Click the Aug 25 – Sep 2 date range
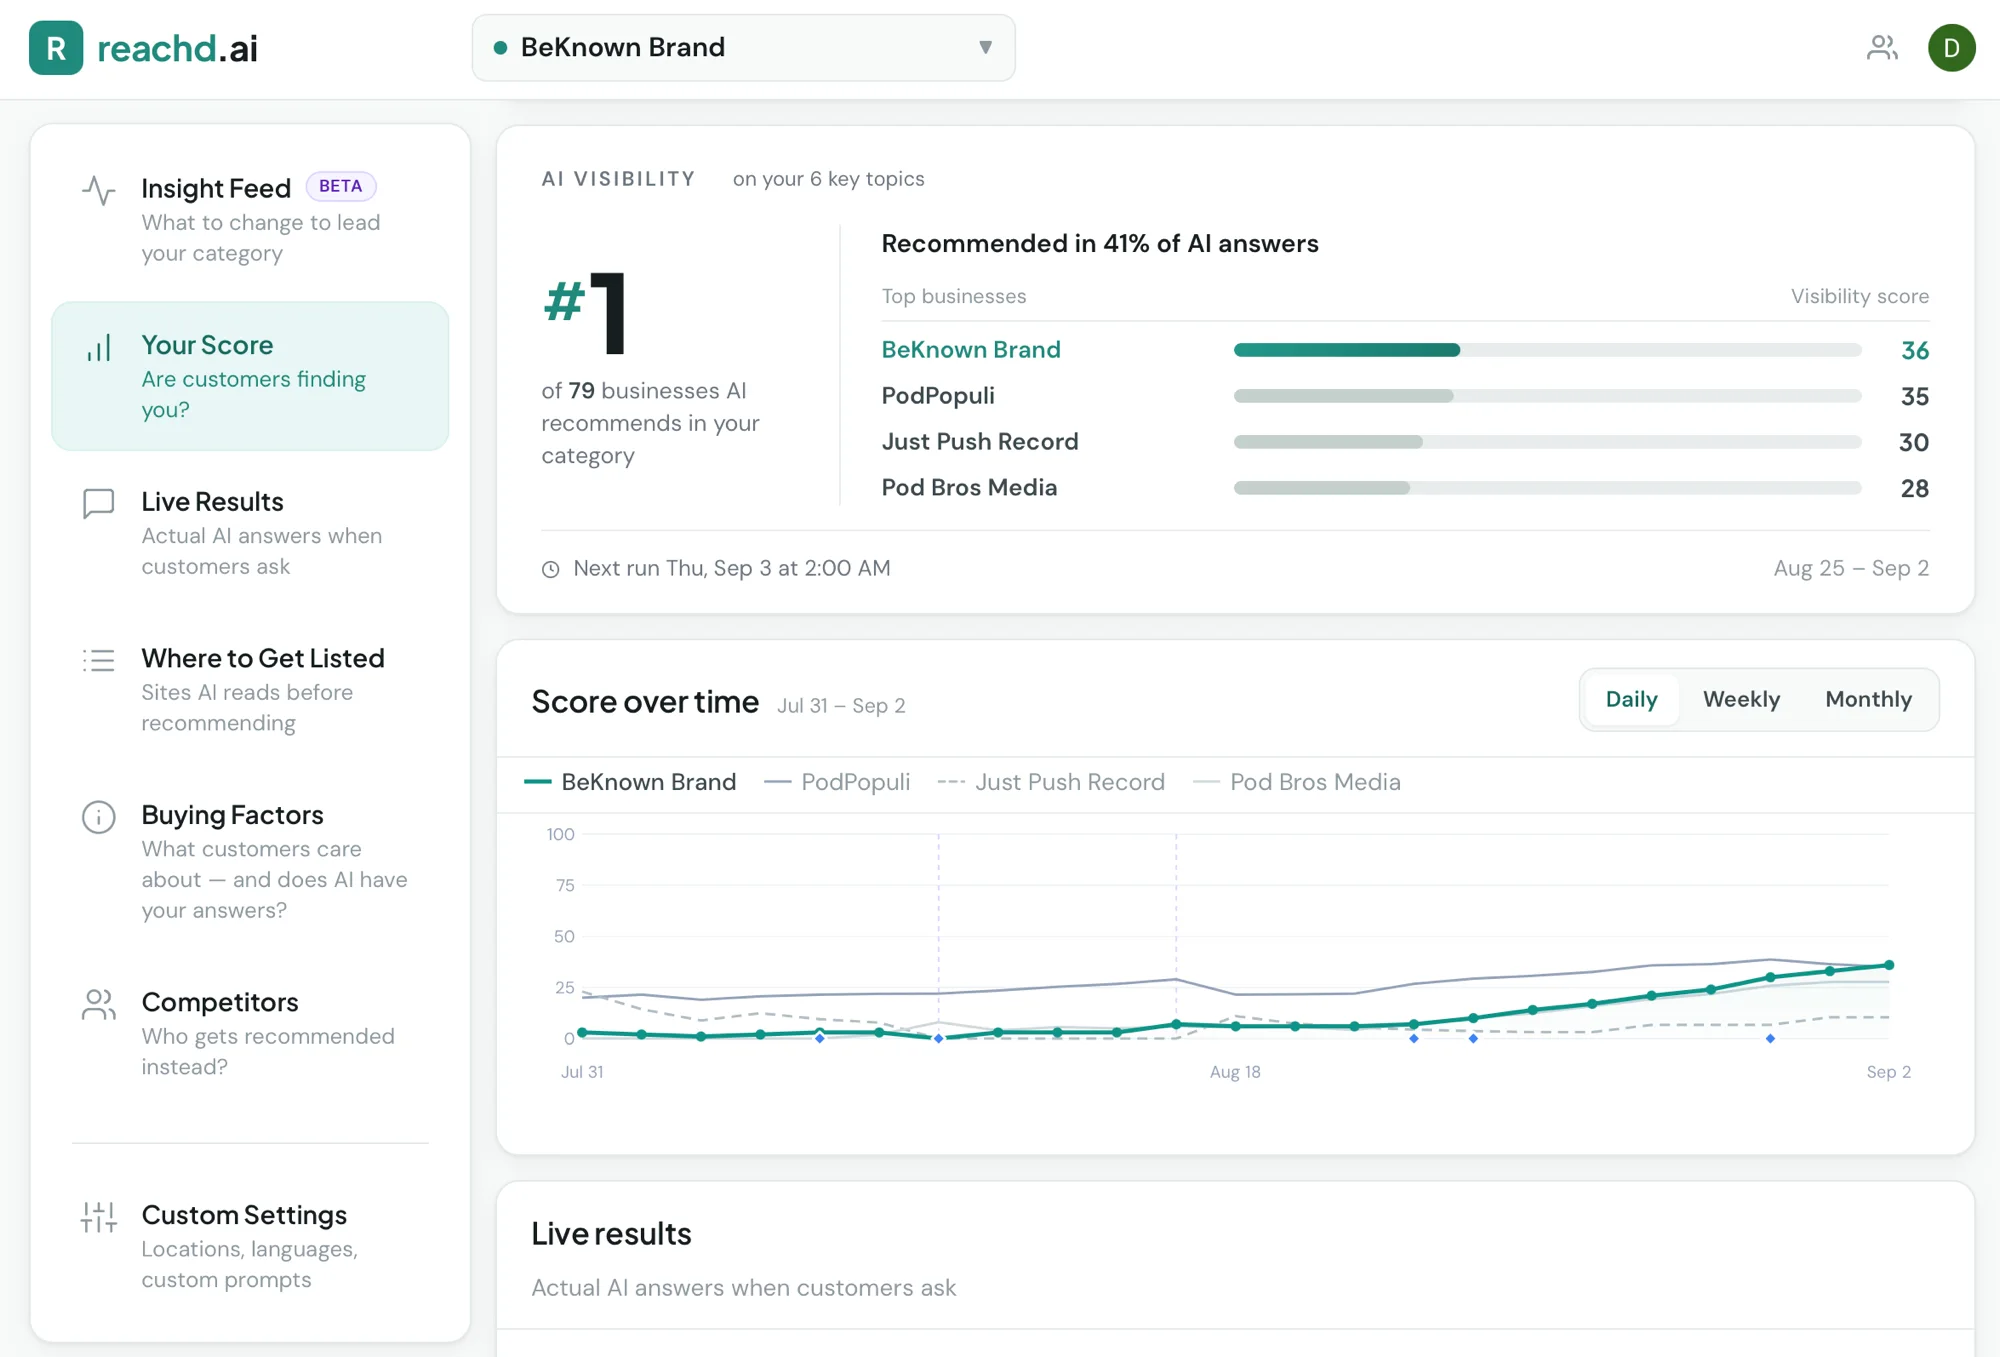Viewport: 2000px width, 1357px height. pos(1851,568)
